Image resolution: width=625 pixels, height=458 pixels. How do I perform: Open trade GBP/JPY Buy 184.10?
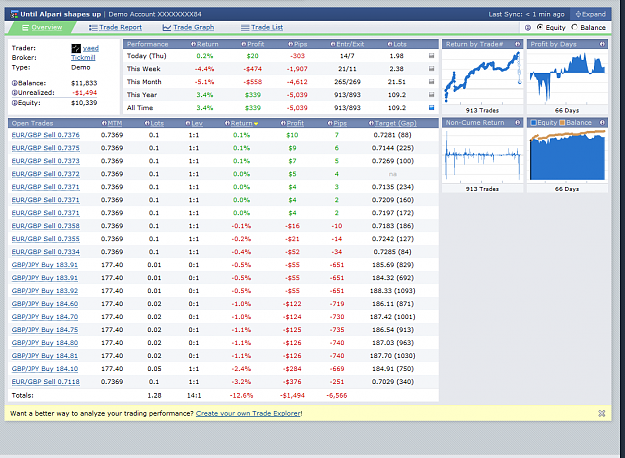(x=45, y=369)
